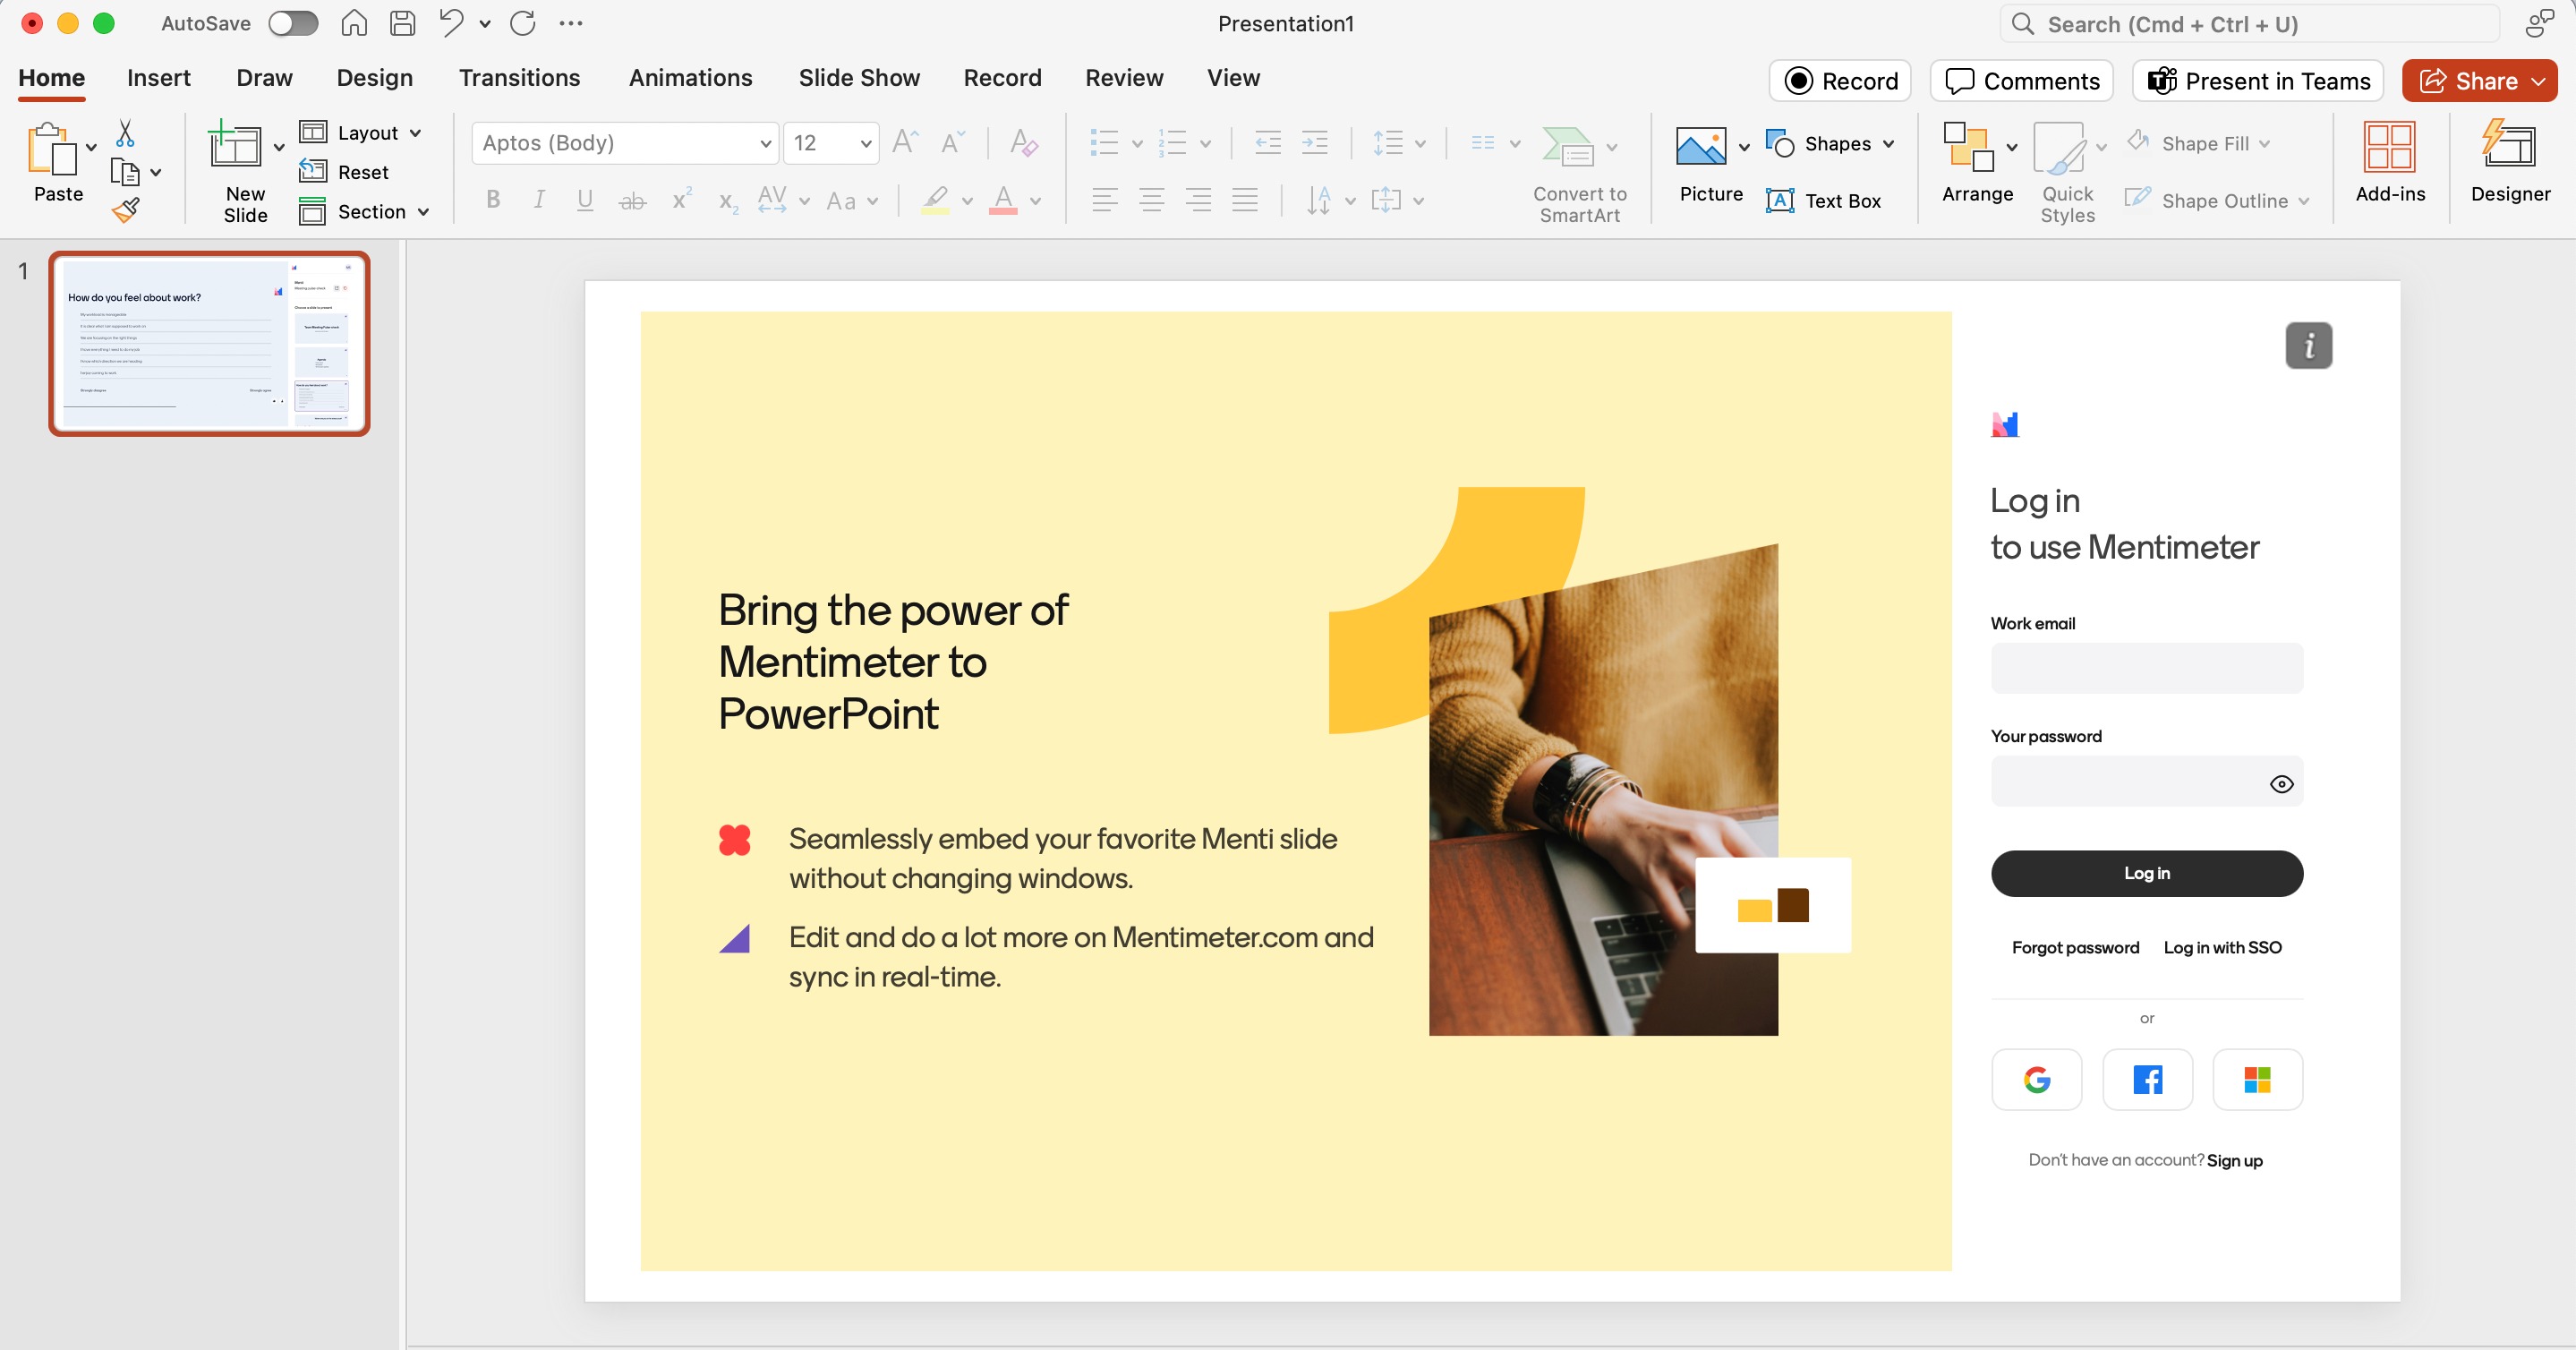This screenshot has width=2576, height=1350.
Task: Click the Forgot password link
Action: pyautogui.click(x=2075, y=947)
